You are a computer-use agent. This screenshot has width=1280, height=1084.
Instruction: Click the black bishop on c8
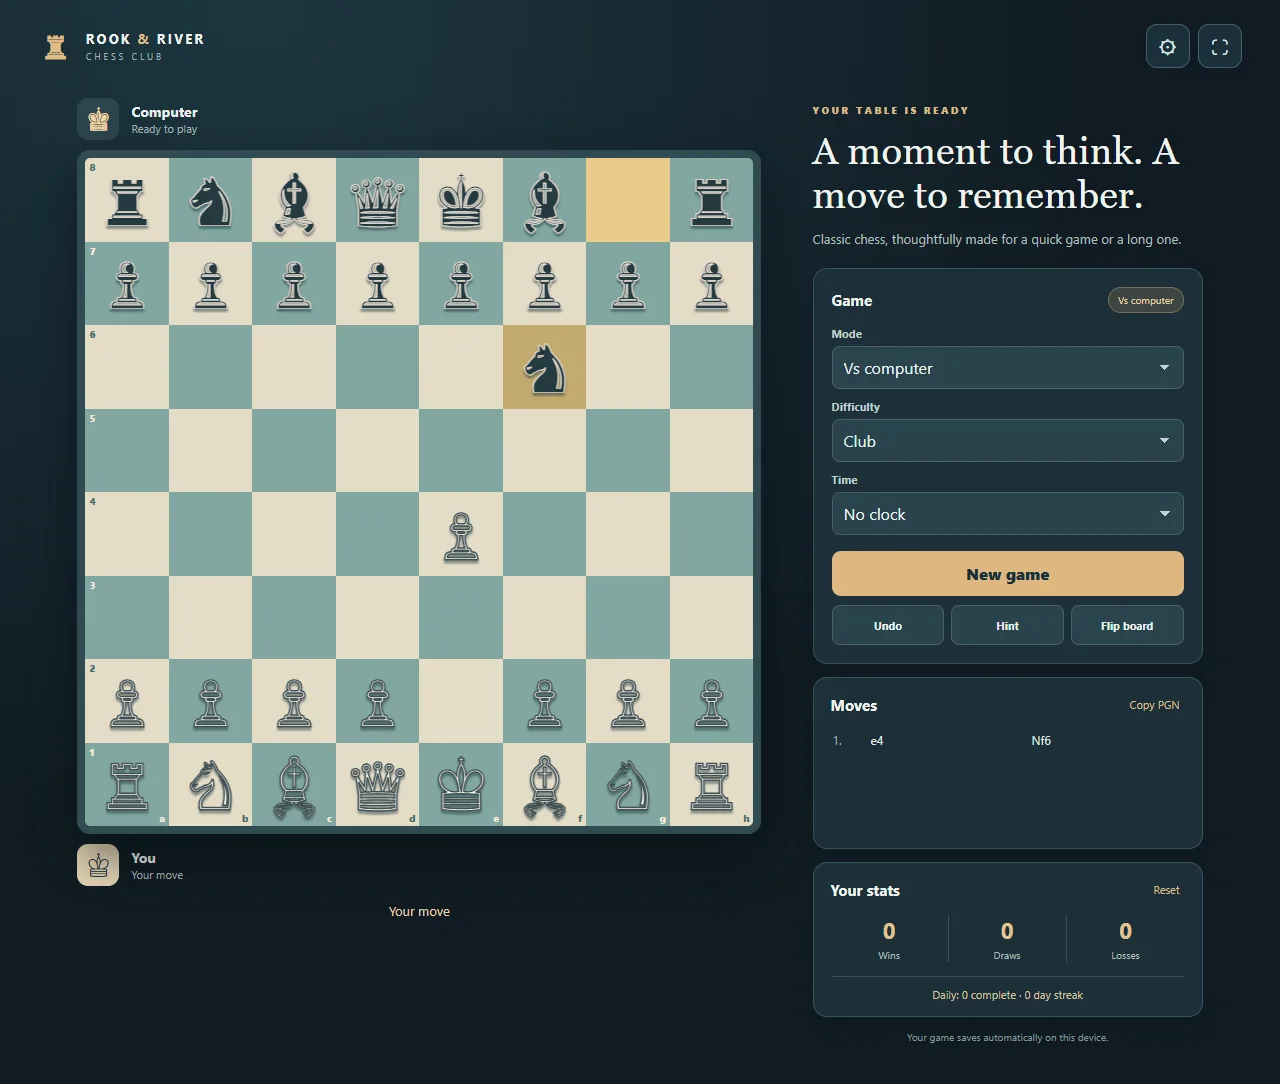[x=294, y=200]
